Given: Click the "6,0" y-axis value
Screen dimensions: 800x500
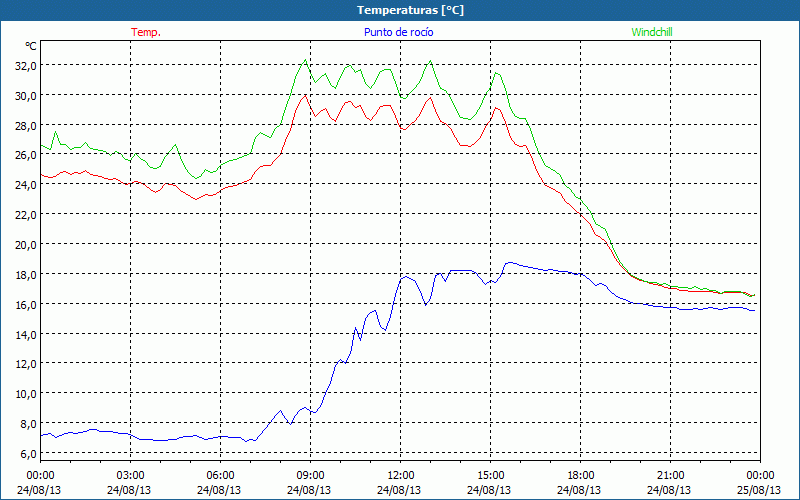Looking at the screenshot, I should pyautogui.click(x=28, y=454).
